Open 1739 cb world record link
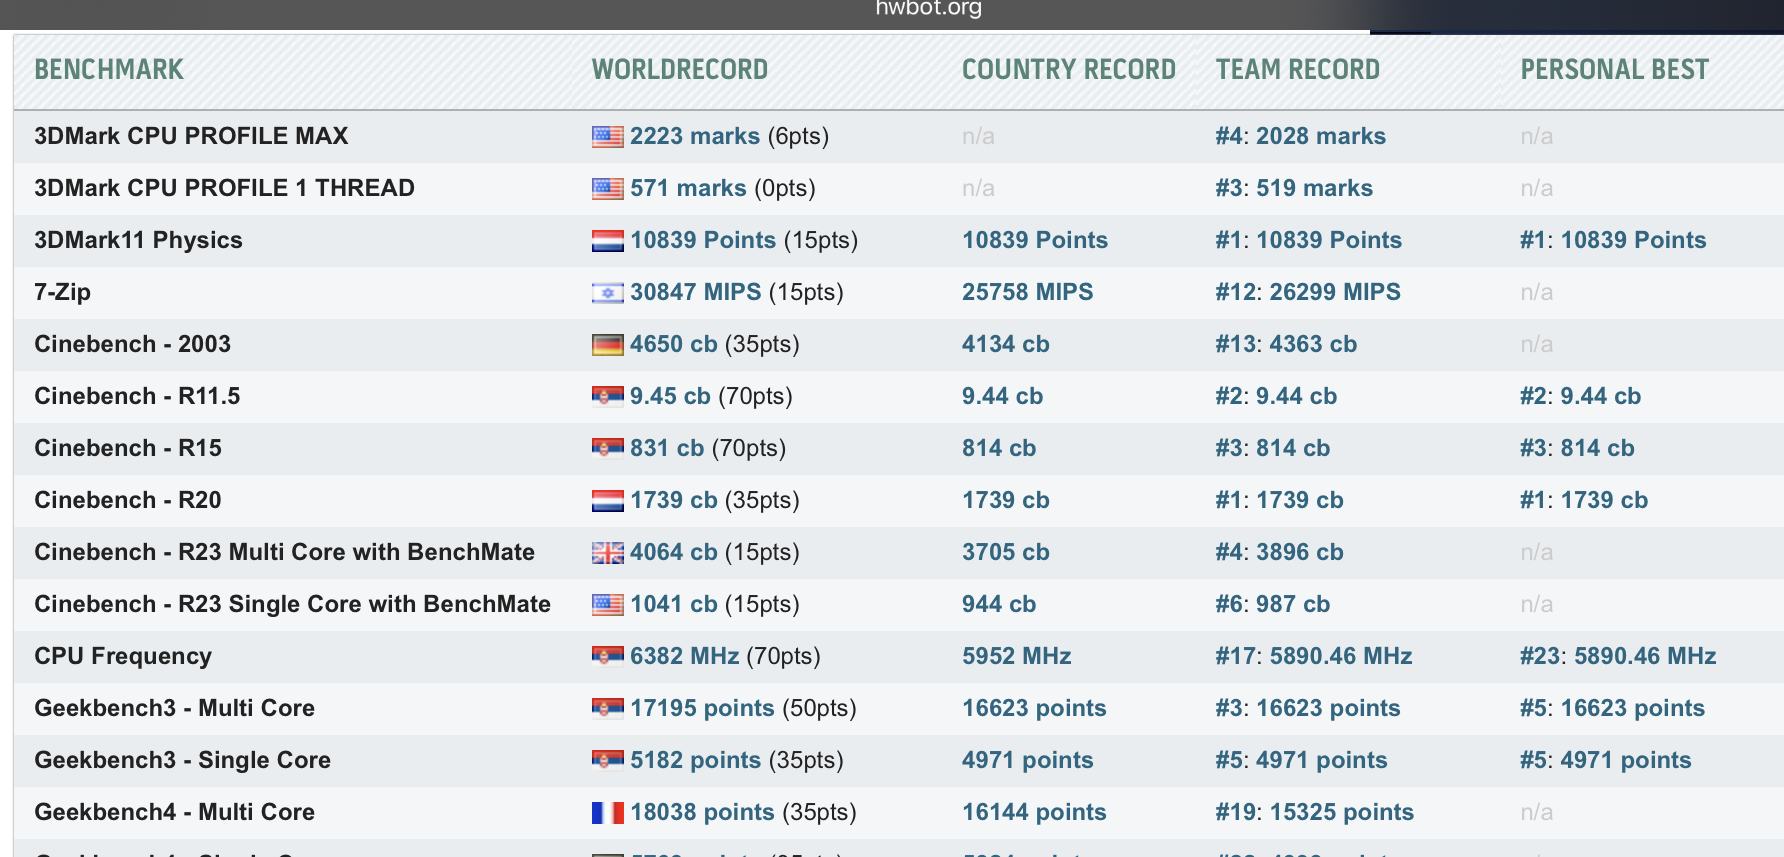Screen dimensions: 1784x857 [674, 500]
